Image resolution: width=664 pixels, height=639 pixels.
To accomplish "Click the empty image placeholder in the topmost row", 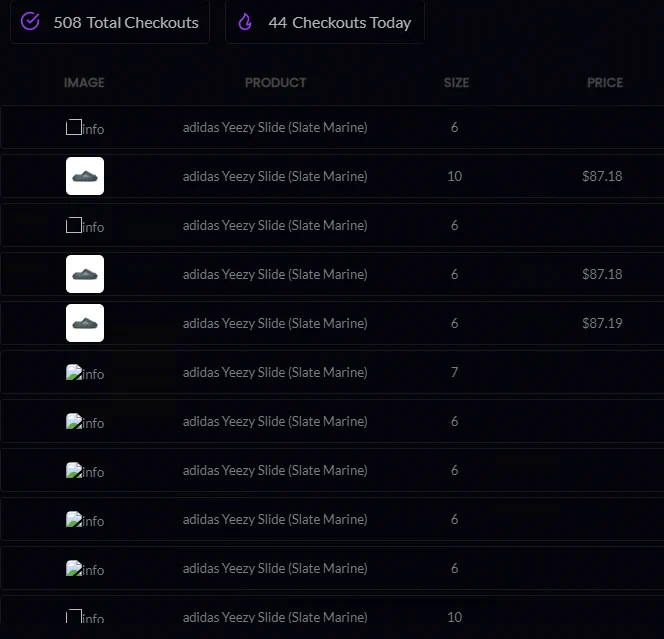I will [74, 127].
